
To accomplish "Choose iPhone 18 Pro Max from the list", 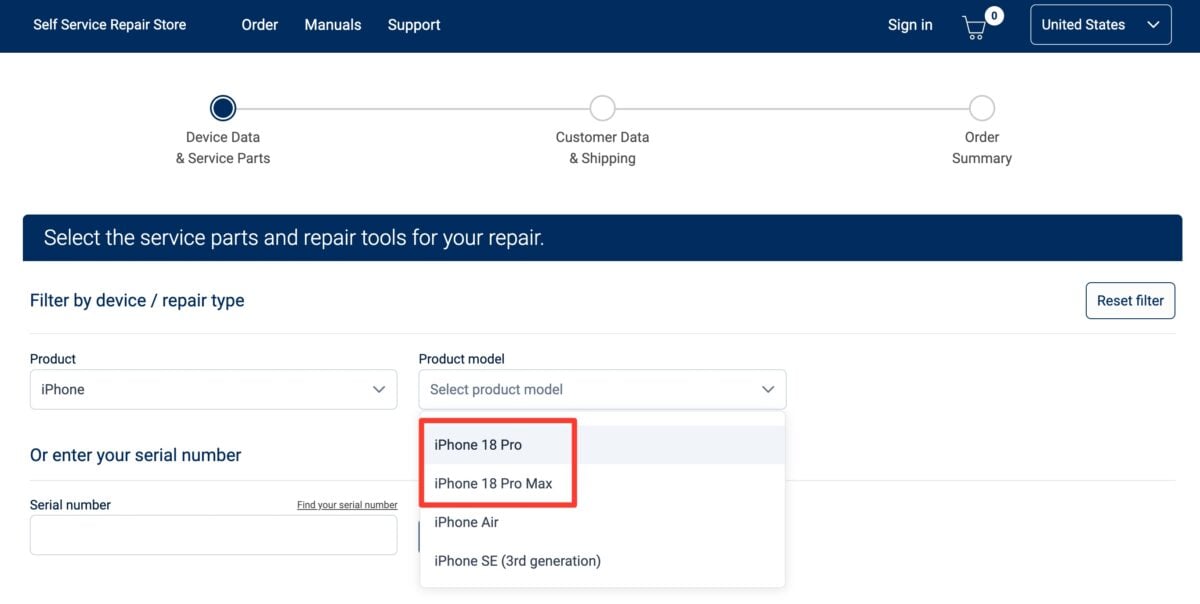I will point(602,484).
